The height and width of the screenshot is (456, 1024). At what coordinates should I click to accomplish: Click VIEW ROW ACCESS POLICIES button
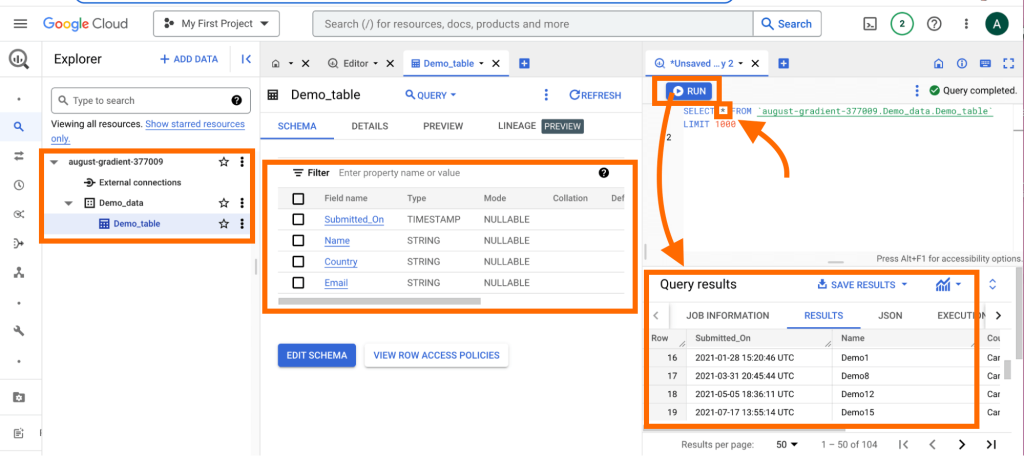pyautogui.click(x=436, y=355)
